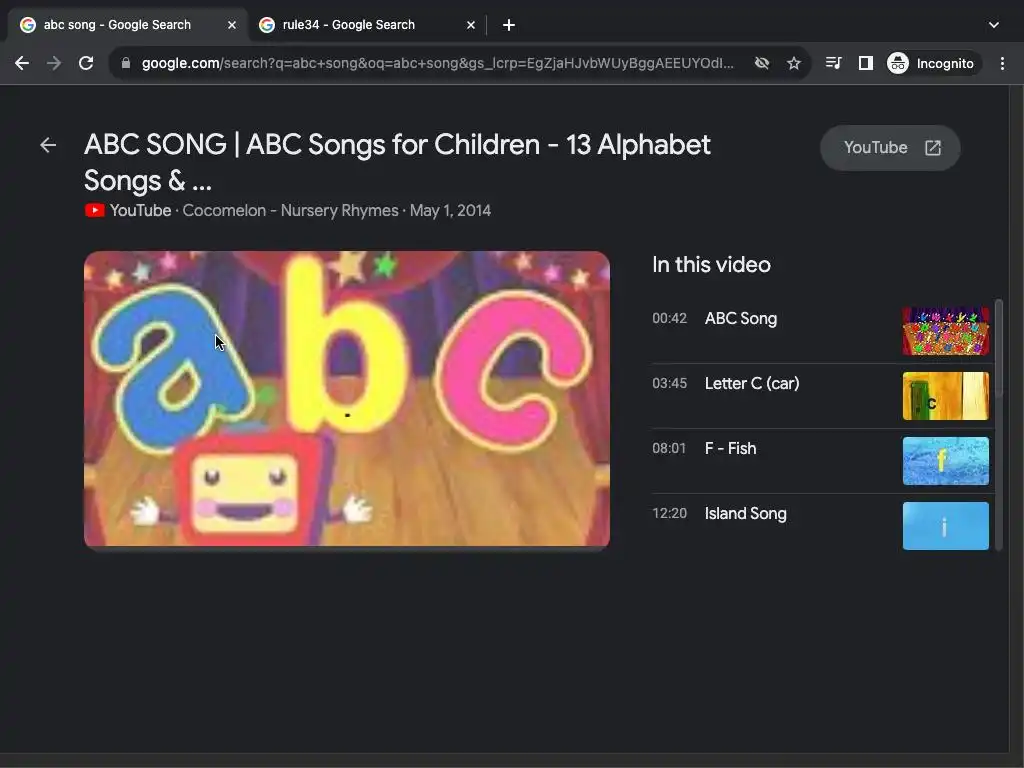Select the F - Fish chapter thumbnail
Viewport: 1024px width, 768px height.
[x=945, y=461]
